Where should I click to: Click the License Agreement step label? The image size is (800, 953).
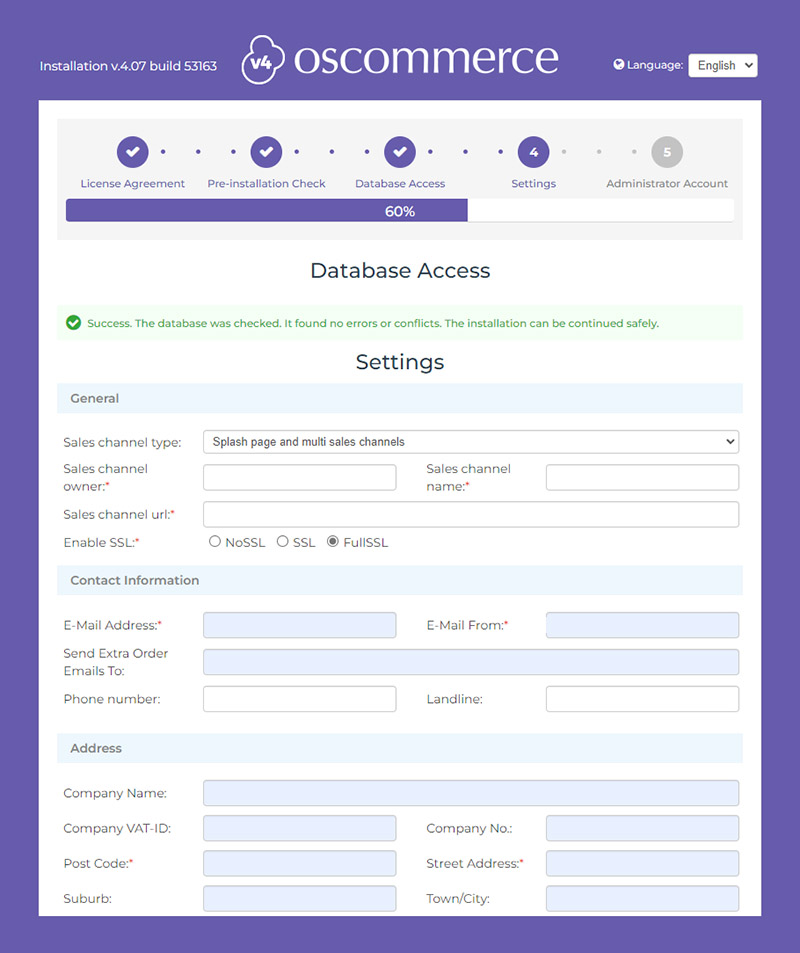132,183
